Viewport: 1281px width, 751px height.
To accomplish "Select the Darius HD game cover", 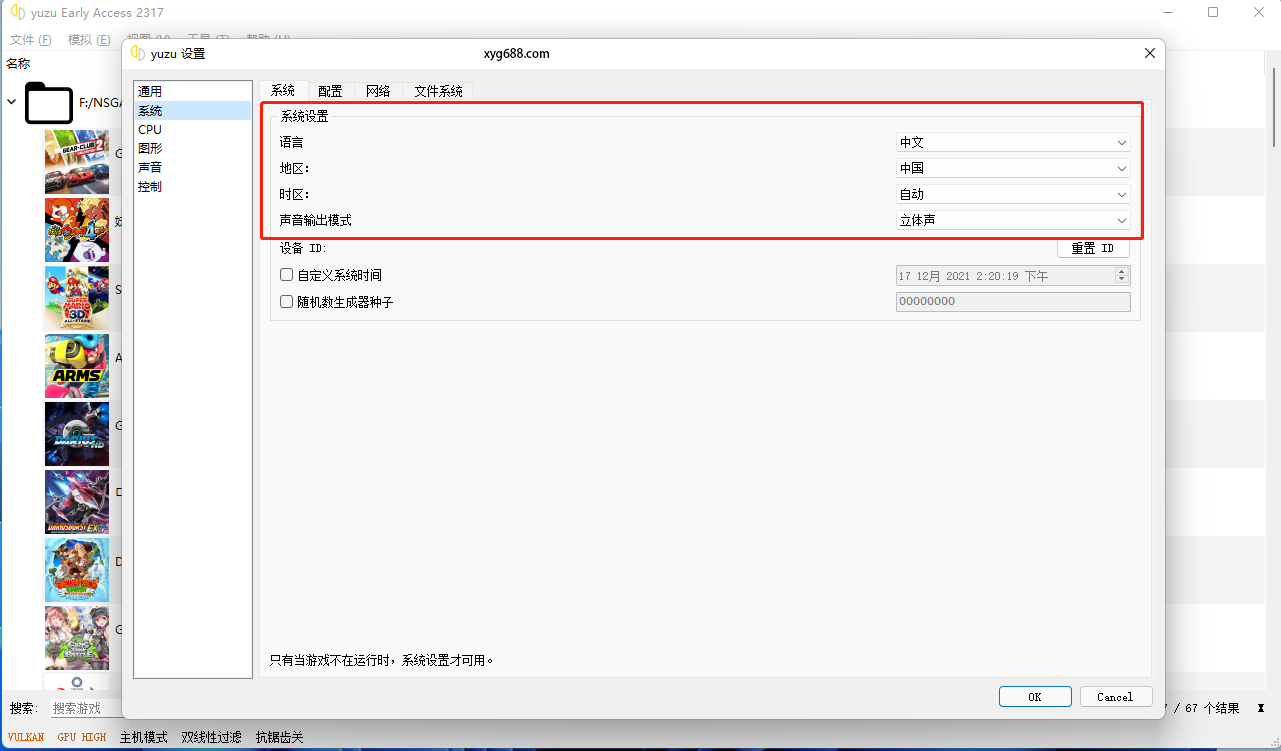I will point(77,434).
